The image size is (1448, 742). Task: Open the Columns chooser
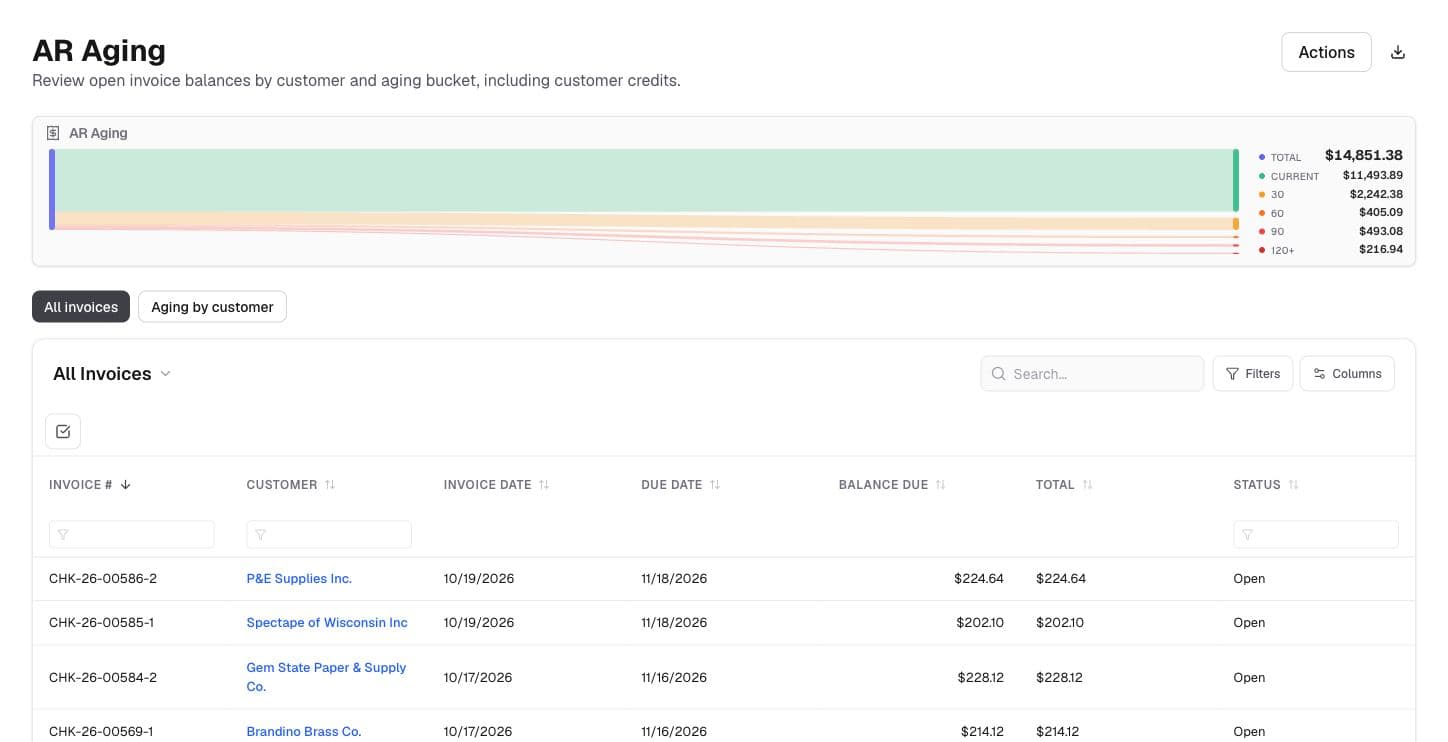click(x=1347, y=374)
